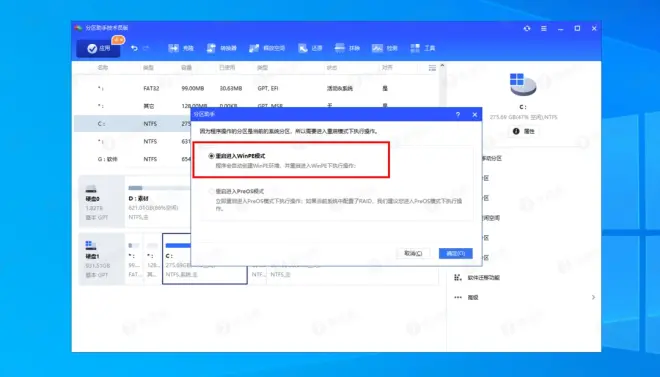Screen dimensions: 660x377
Task: Click the C: drive icon in right panel
Action: 522,84
